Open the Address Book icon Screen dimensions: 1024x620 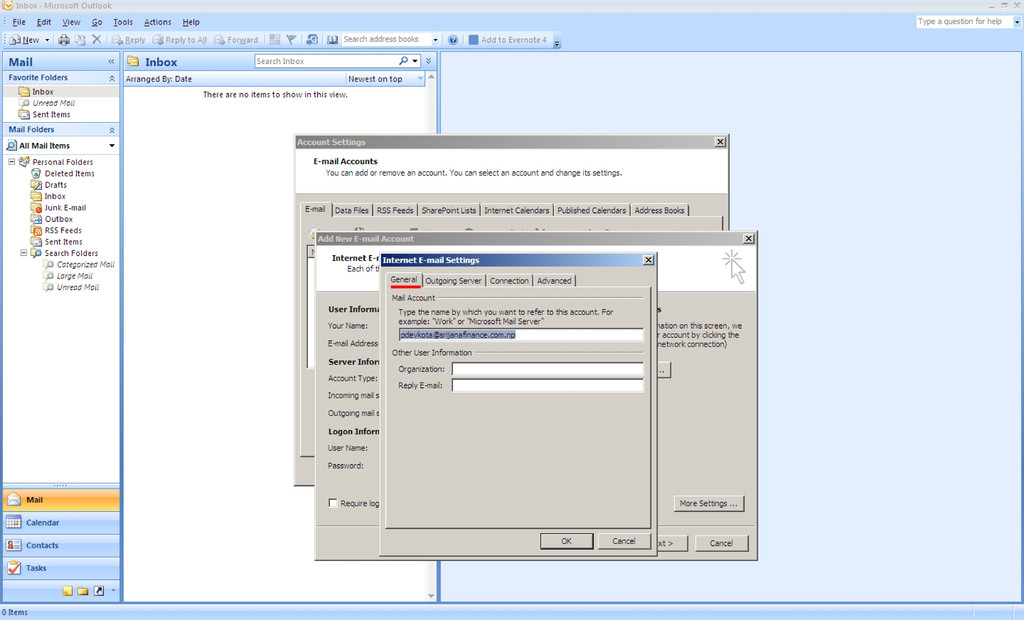(332, 40)
